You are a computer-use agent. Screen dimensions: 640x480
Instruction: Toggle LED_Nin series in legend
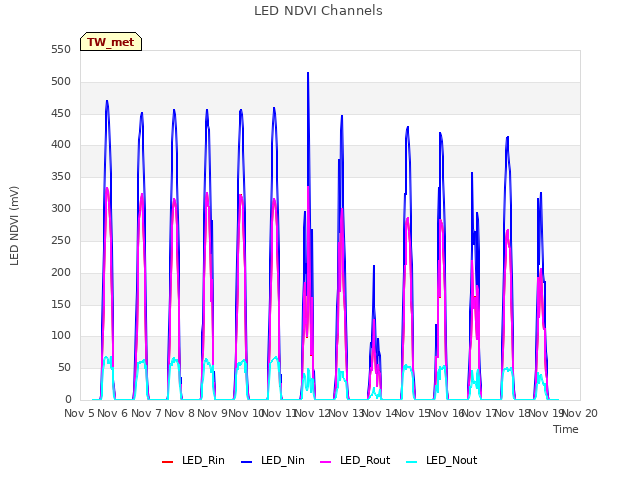(x=273, y=460)
